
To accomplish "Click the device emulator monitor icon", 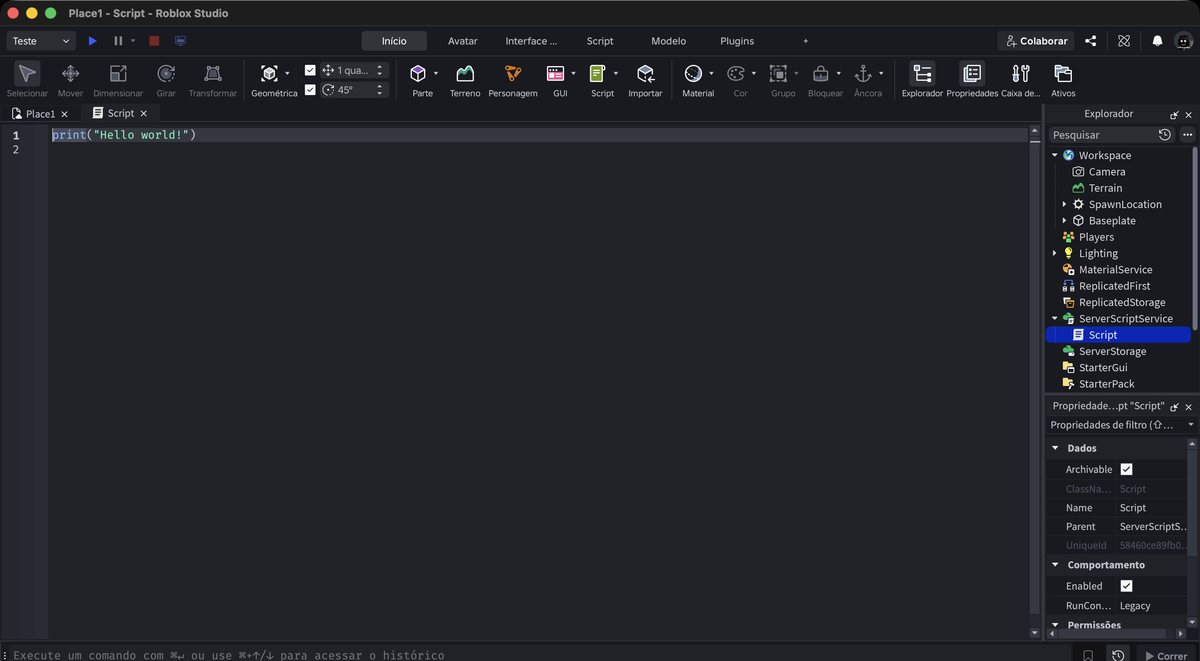I will 180,41.
